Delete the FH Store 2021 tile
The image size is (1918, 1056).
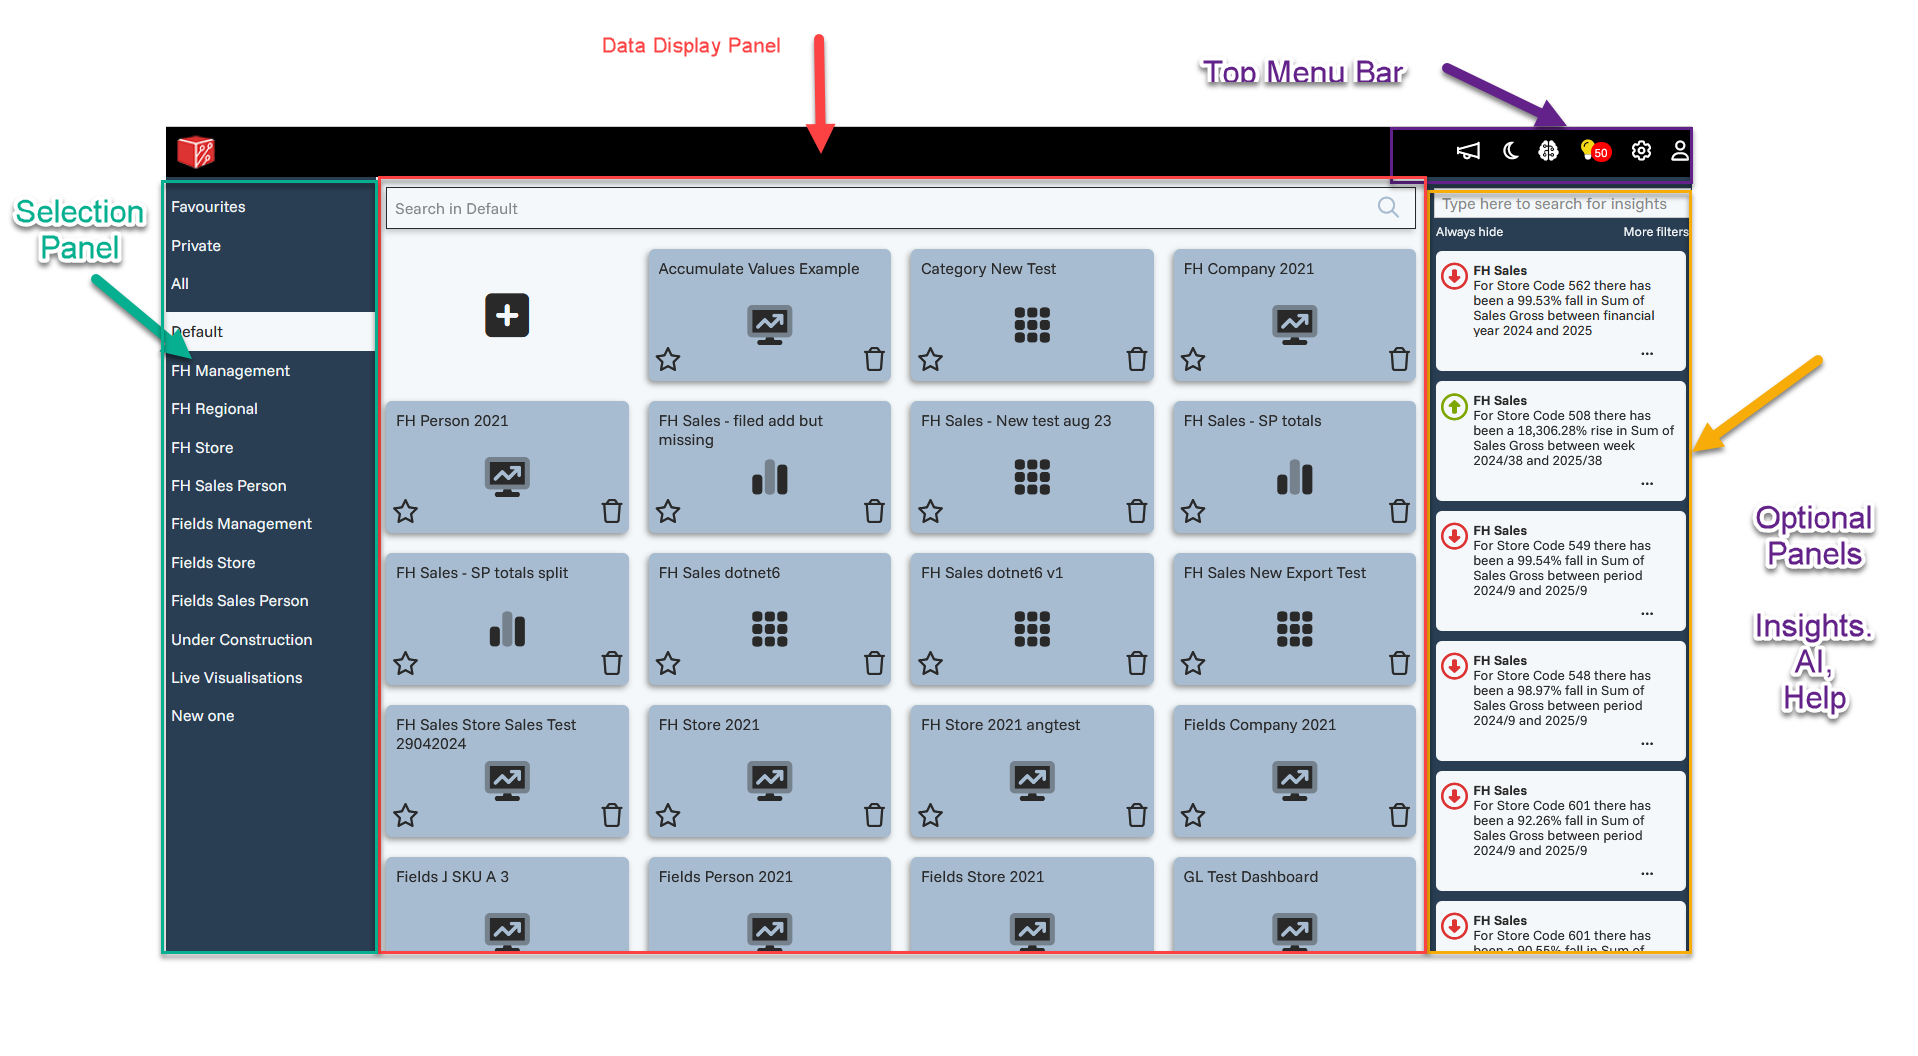(874, 815)
